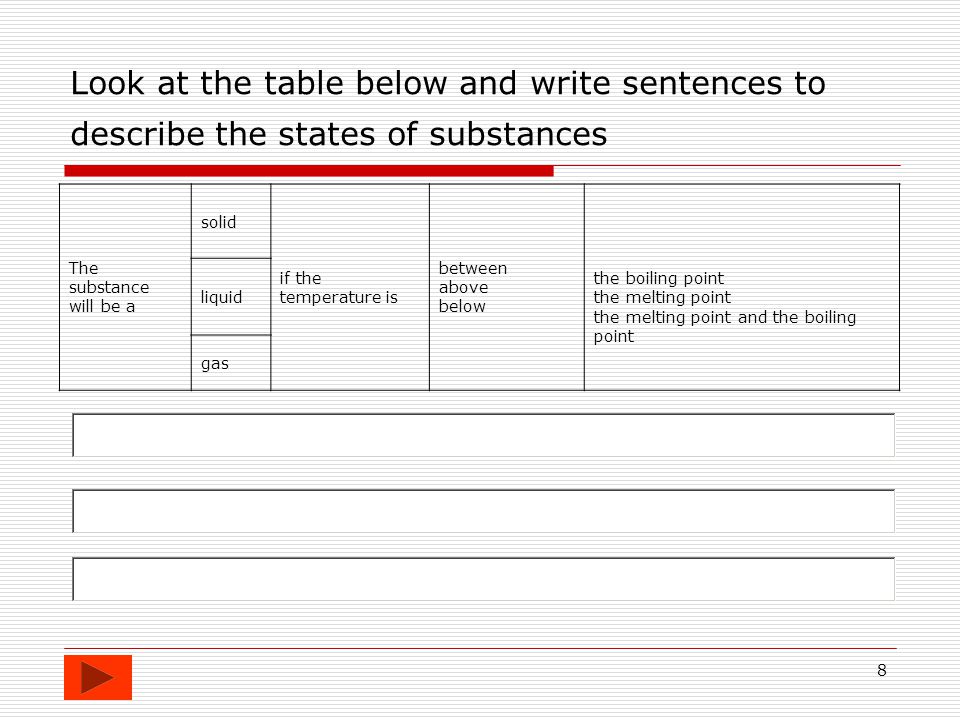
Task: Click the word 'below' in the table
Action: pos(462,306)
